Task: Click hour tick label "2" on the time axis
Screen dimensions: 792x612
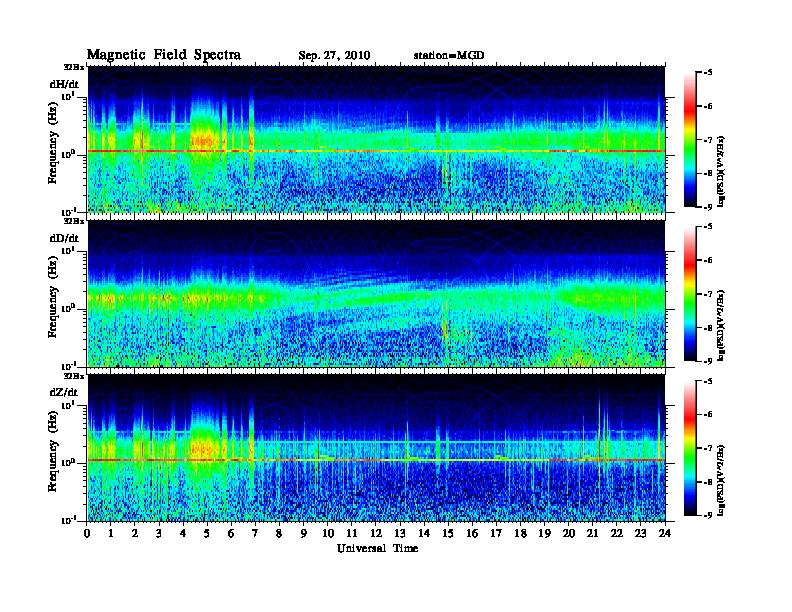Action: pyautogui.click(x=135, y=534)
